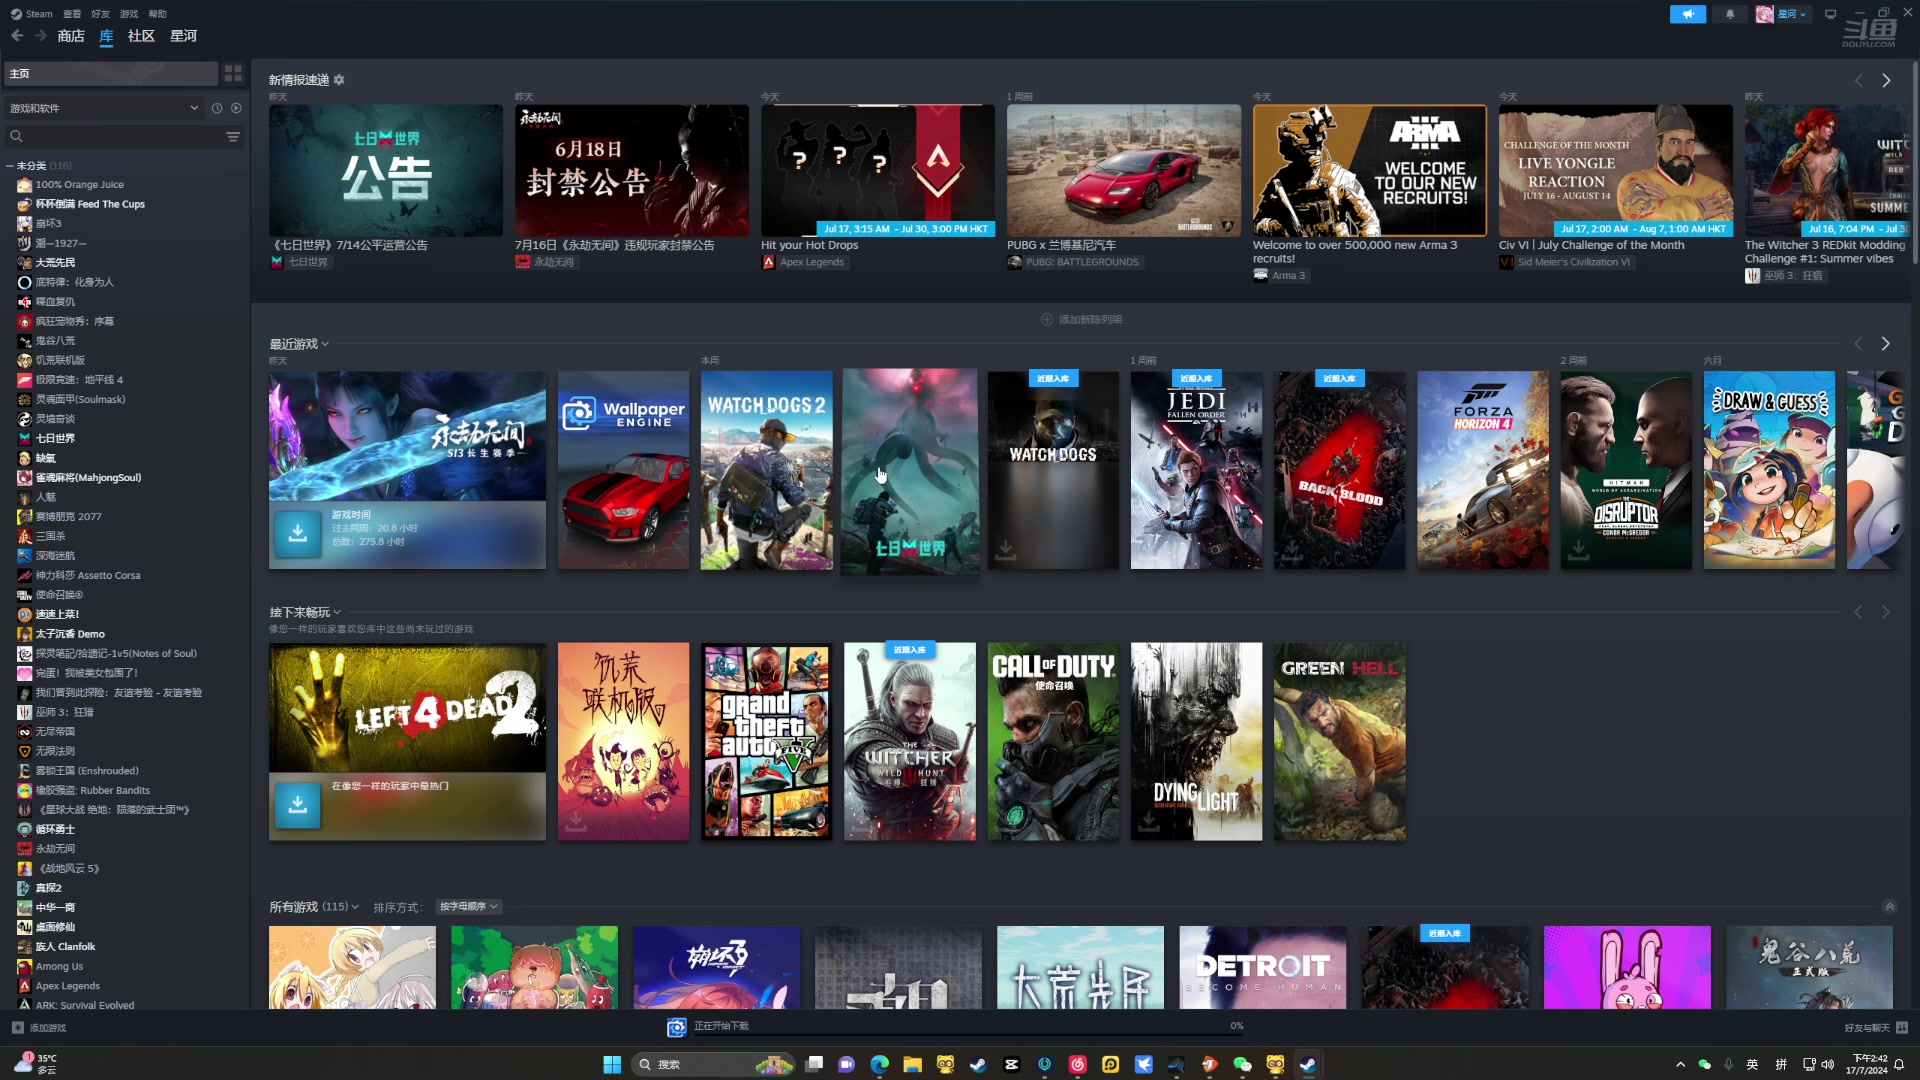
Task: Toggle the ready-to-play filter icon
Action: 237,108
